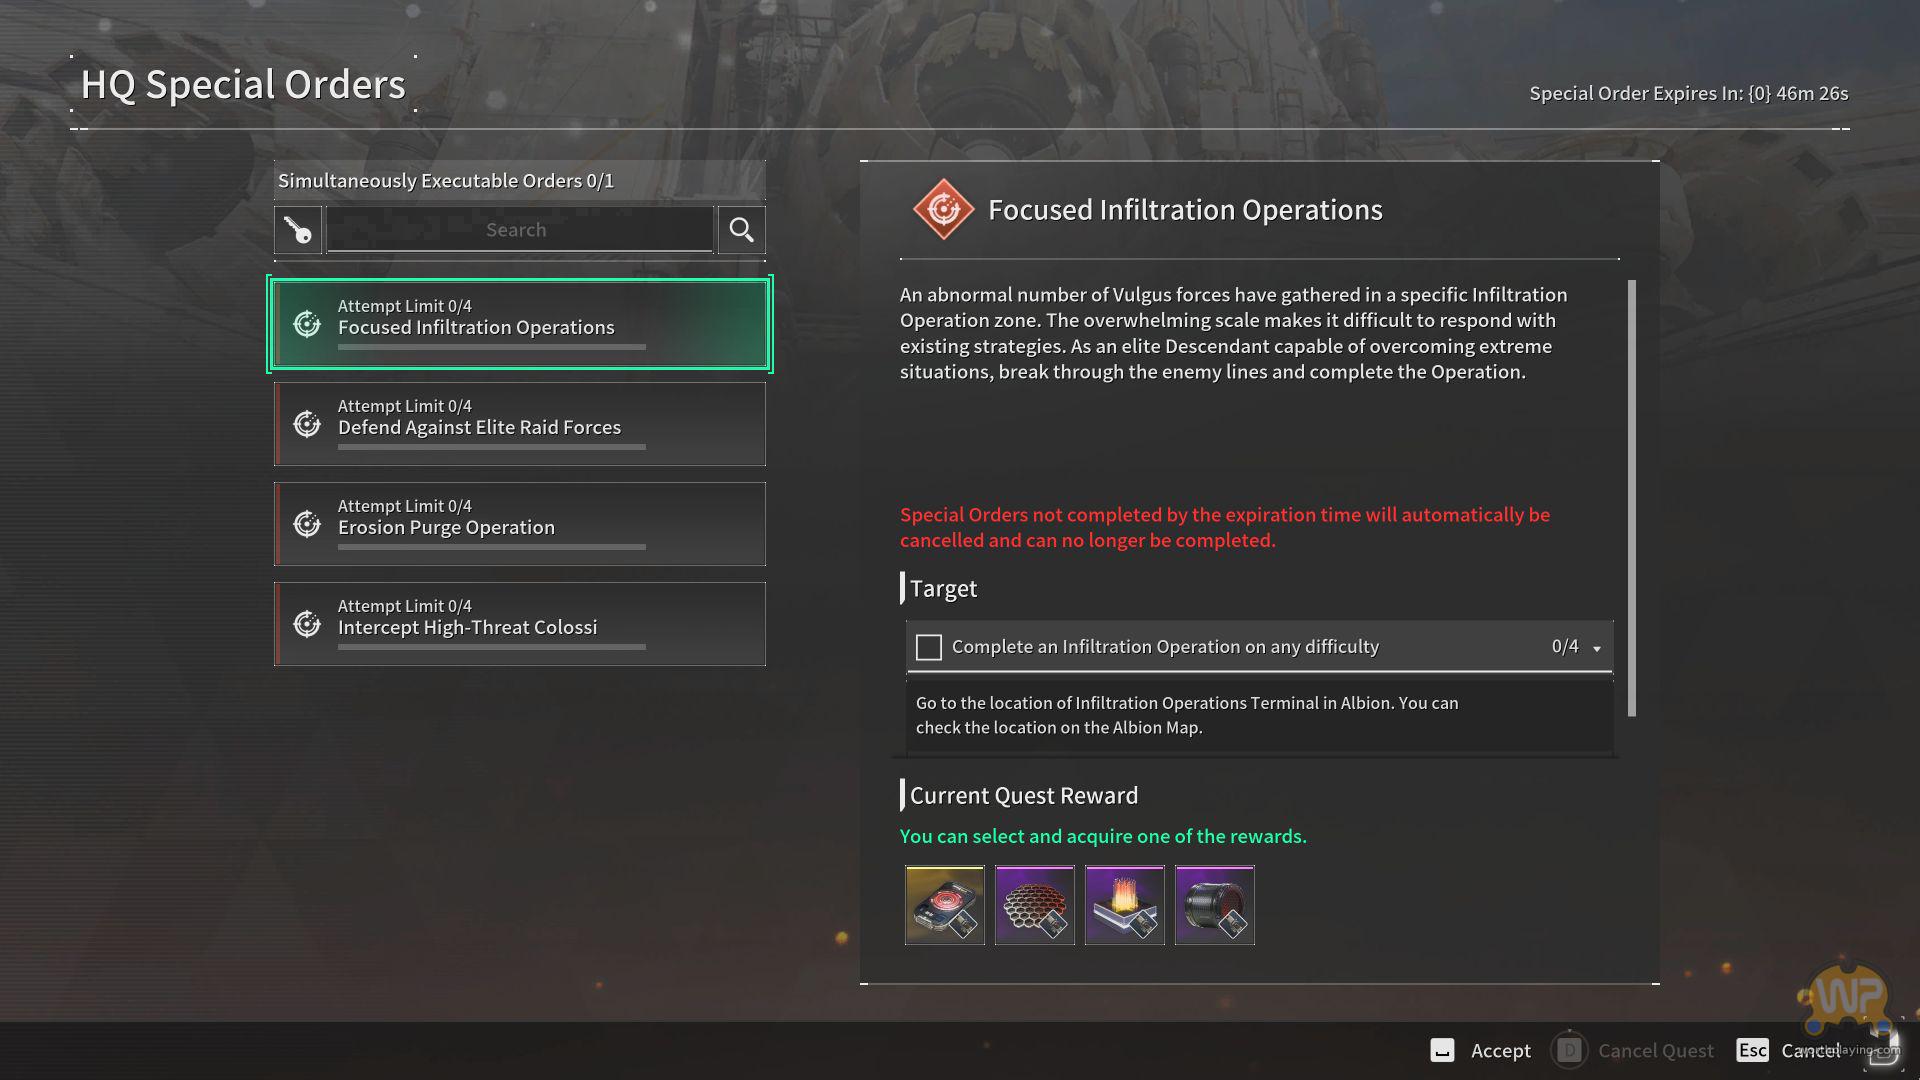Click the Cancel Quest button

(1654, 1050)
